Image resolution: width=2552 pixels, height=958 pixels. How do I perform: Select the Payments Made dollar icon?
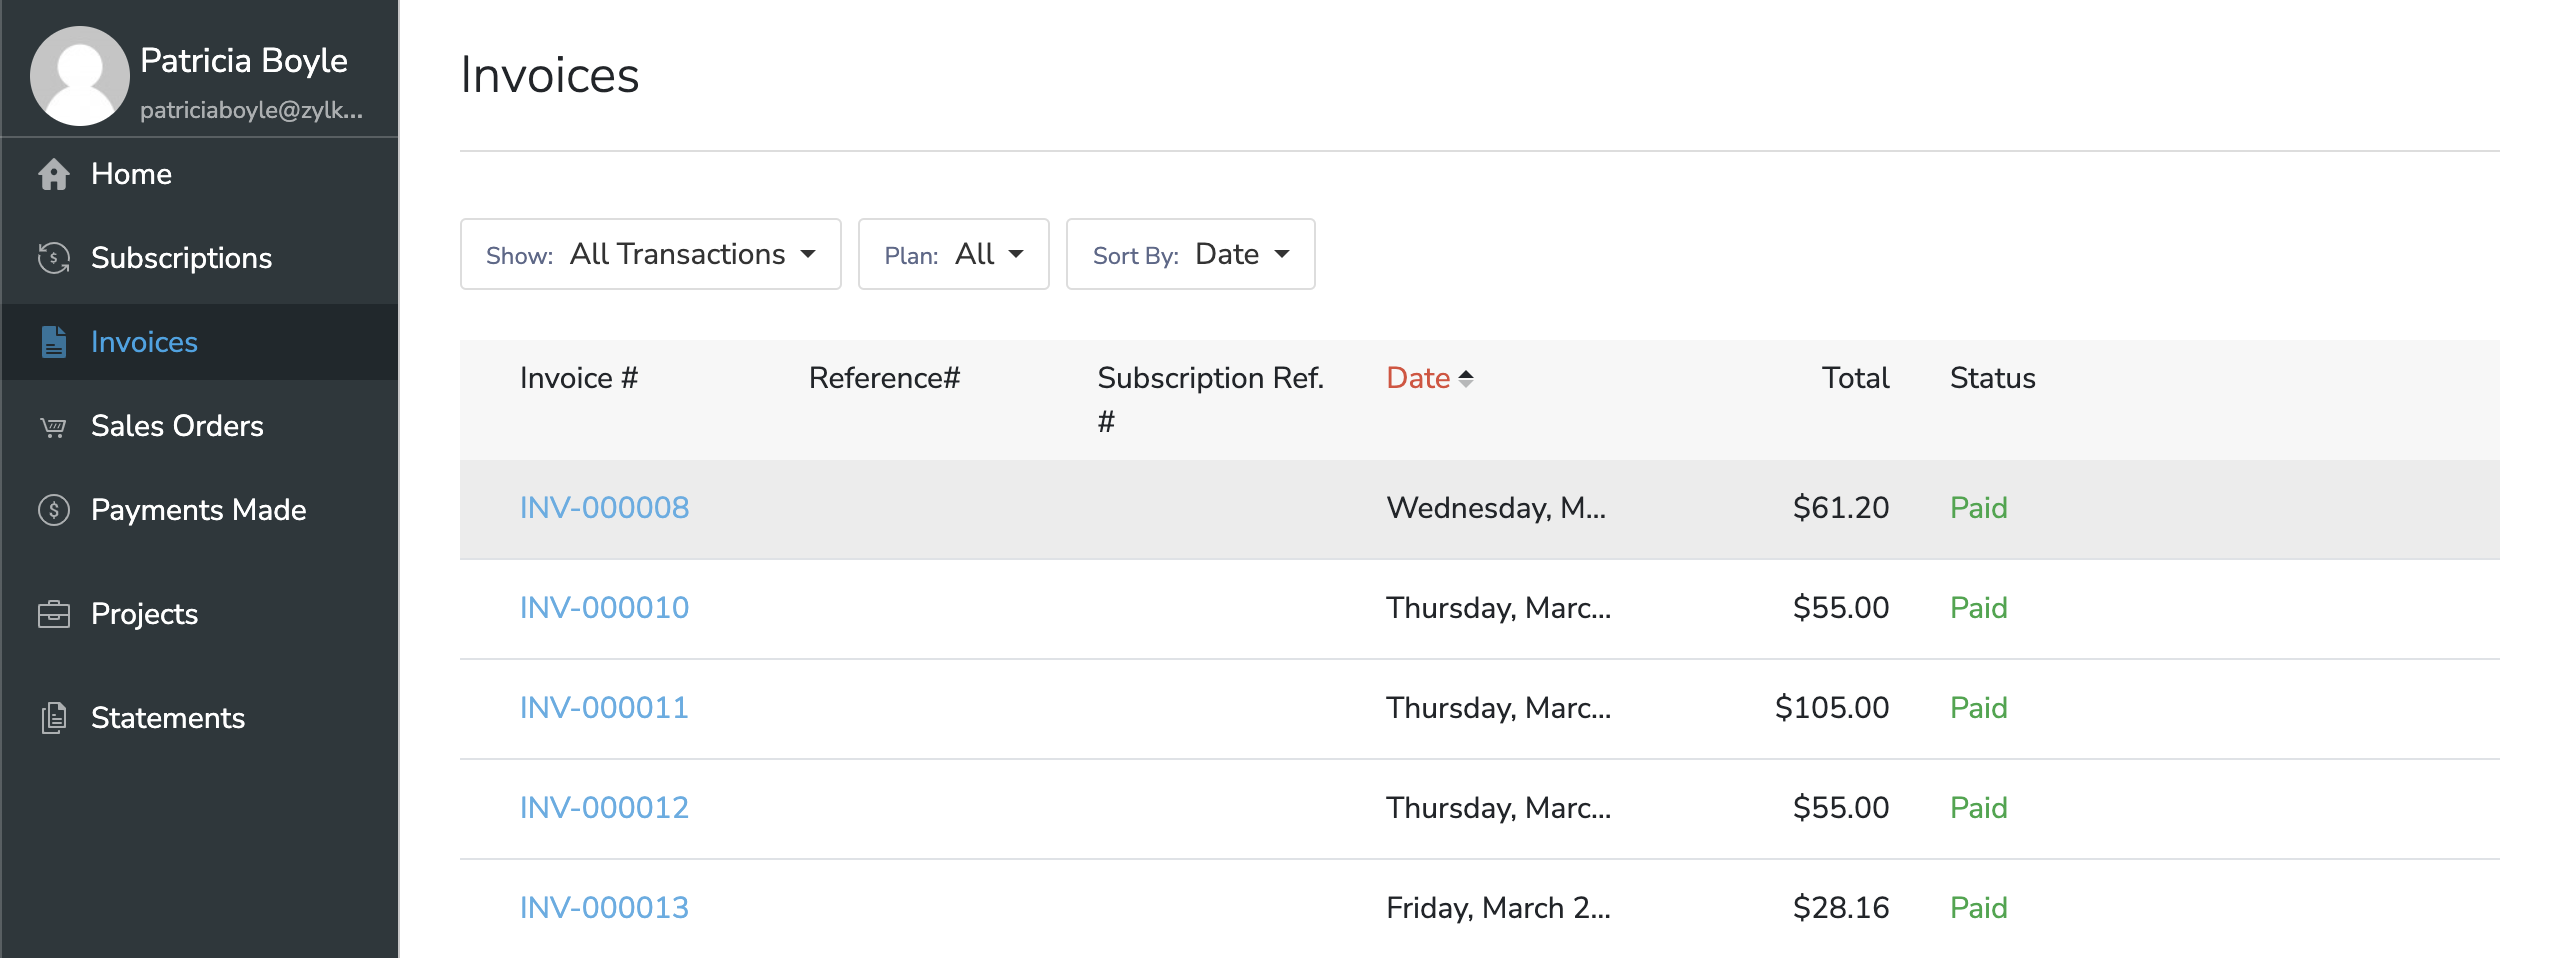tap(52, 509)
